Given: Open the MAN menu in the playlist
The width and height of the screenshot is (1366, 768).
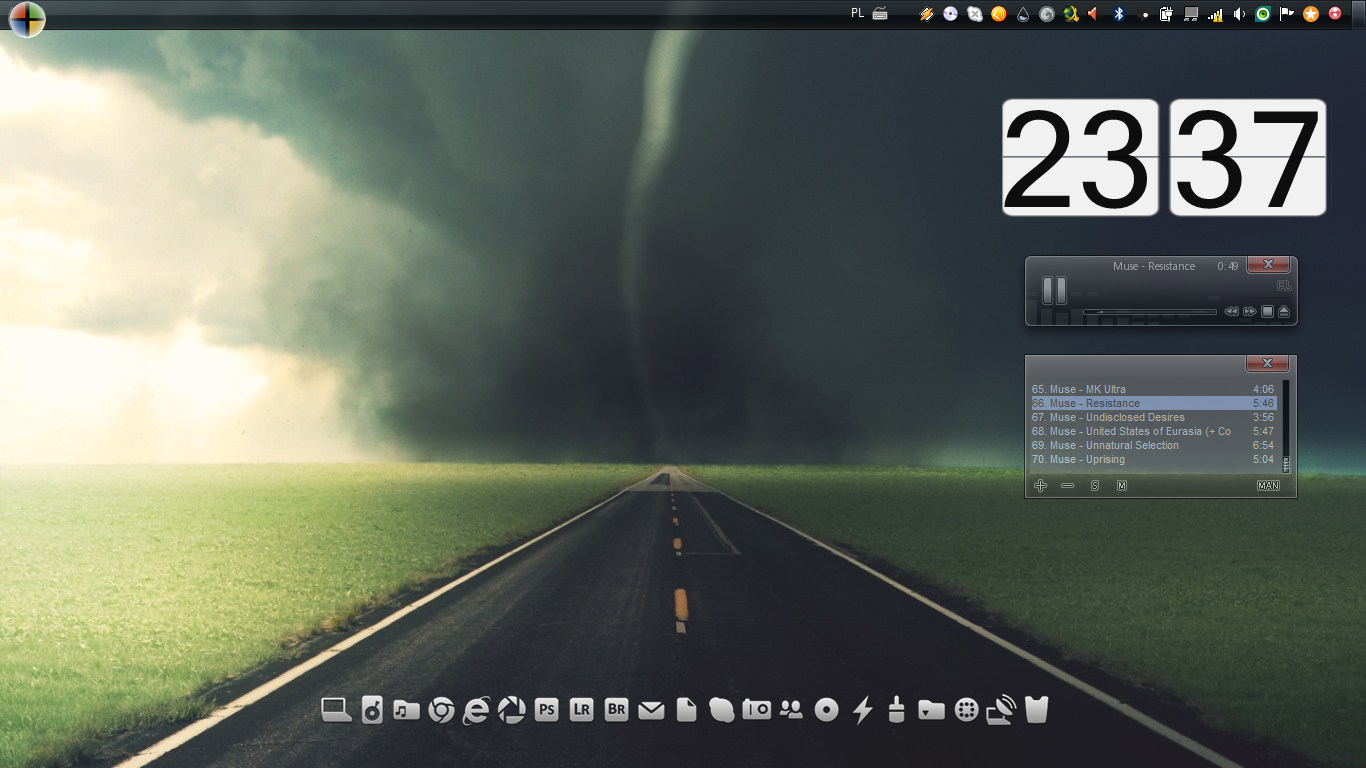Looking at the screenshot, I should pyautogui.click(x=1268, y=486).
